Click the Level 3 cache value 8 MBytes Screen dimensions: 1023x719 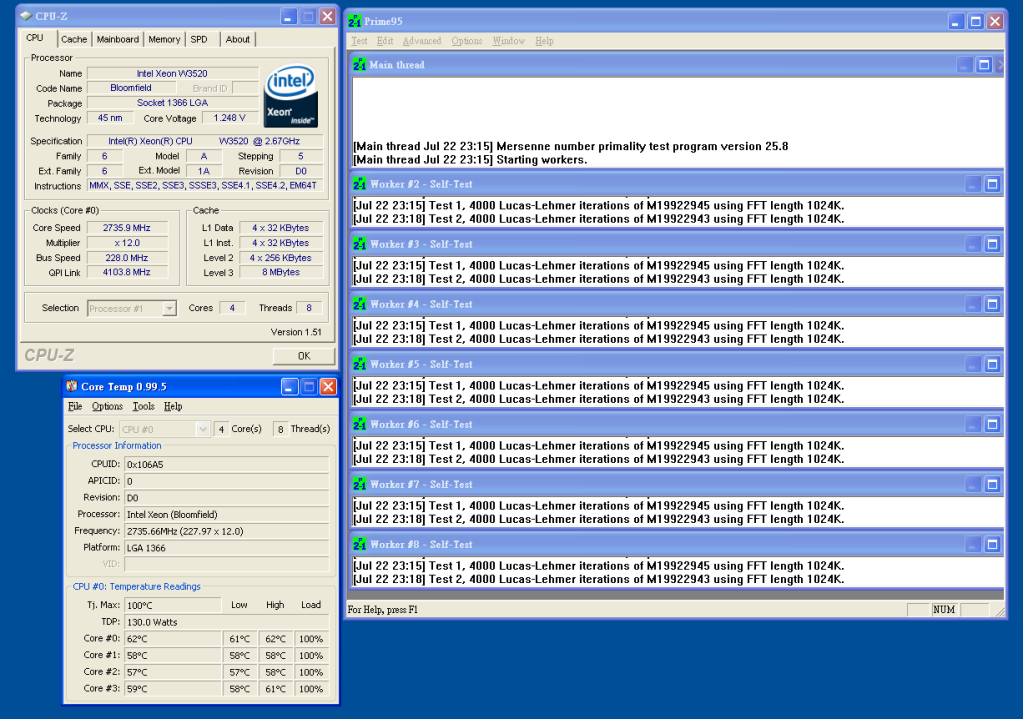click(x=281, y=272)
